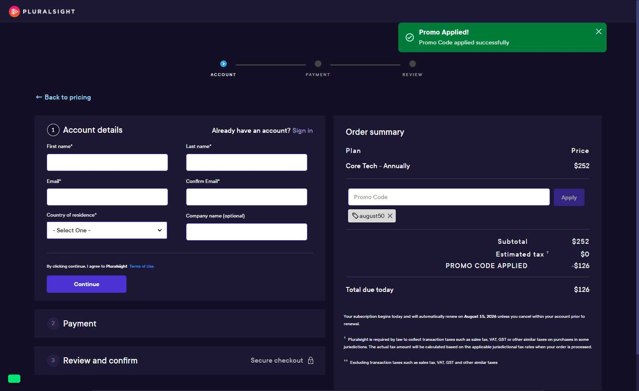Click the Secure checkout lock icon
The width and height of the screenshot is (639, 391).
click(x=311, y=360)
